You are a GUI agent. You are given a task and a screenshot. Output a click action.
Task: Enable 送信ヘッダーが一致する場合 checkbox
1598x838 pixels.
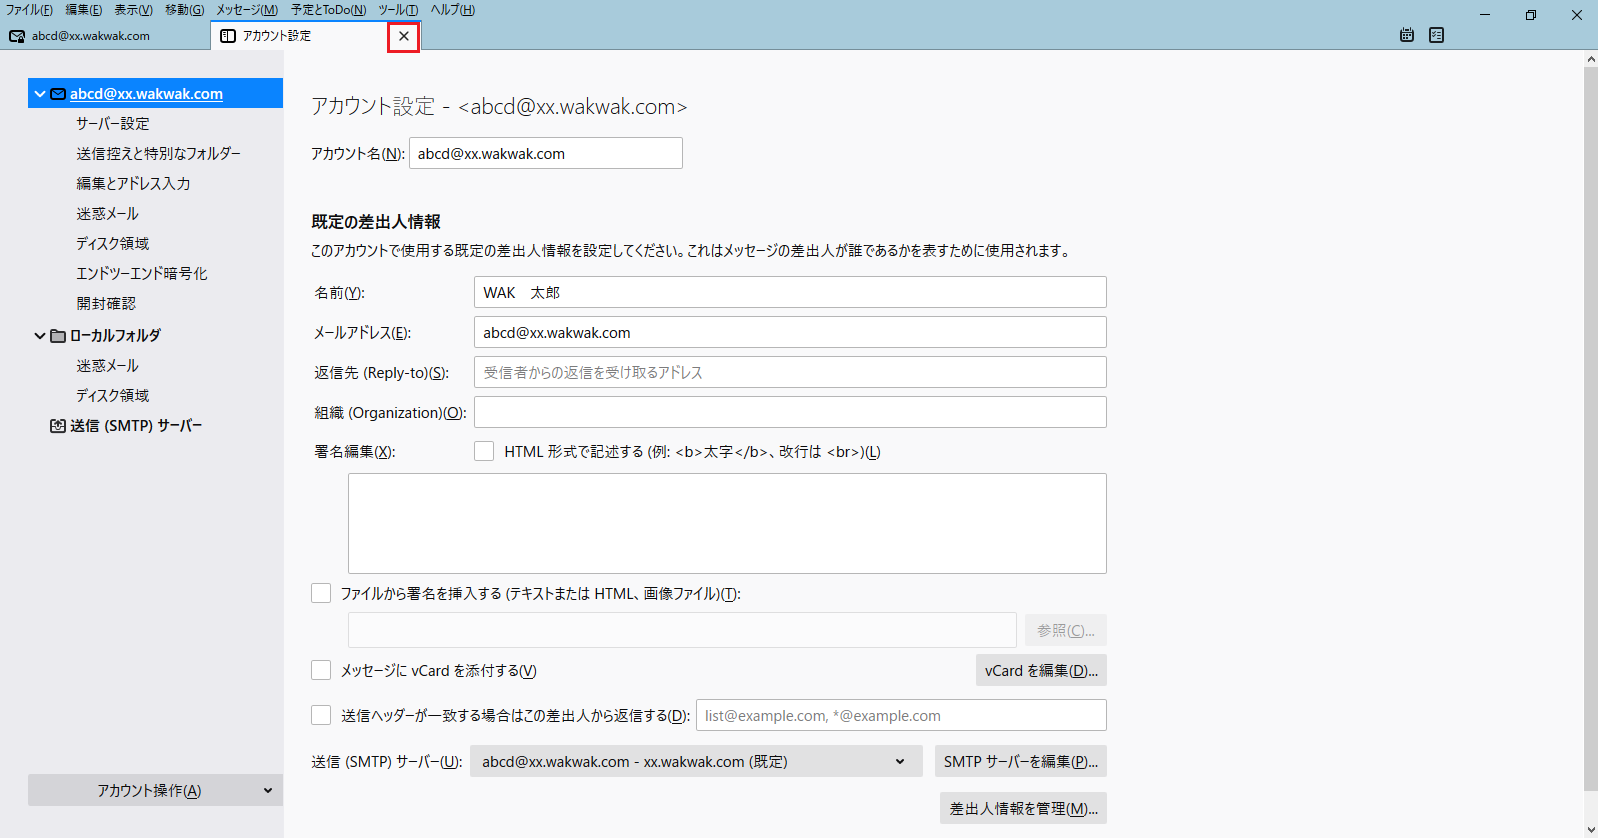tap(321, 715)
